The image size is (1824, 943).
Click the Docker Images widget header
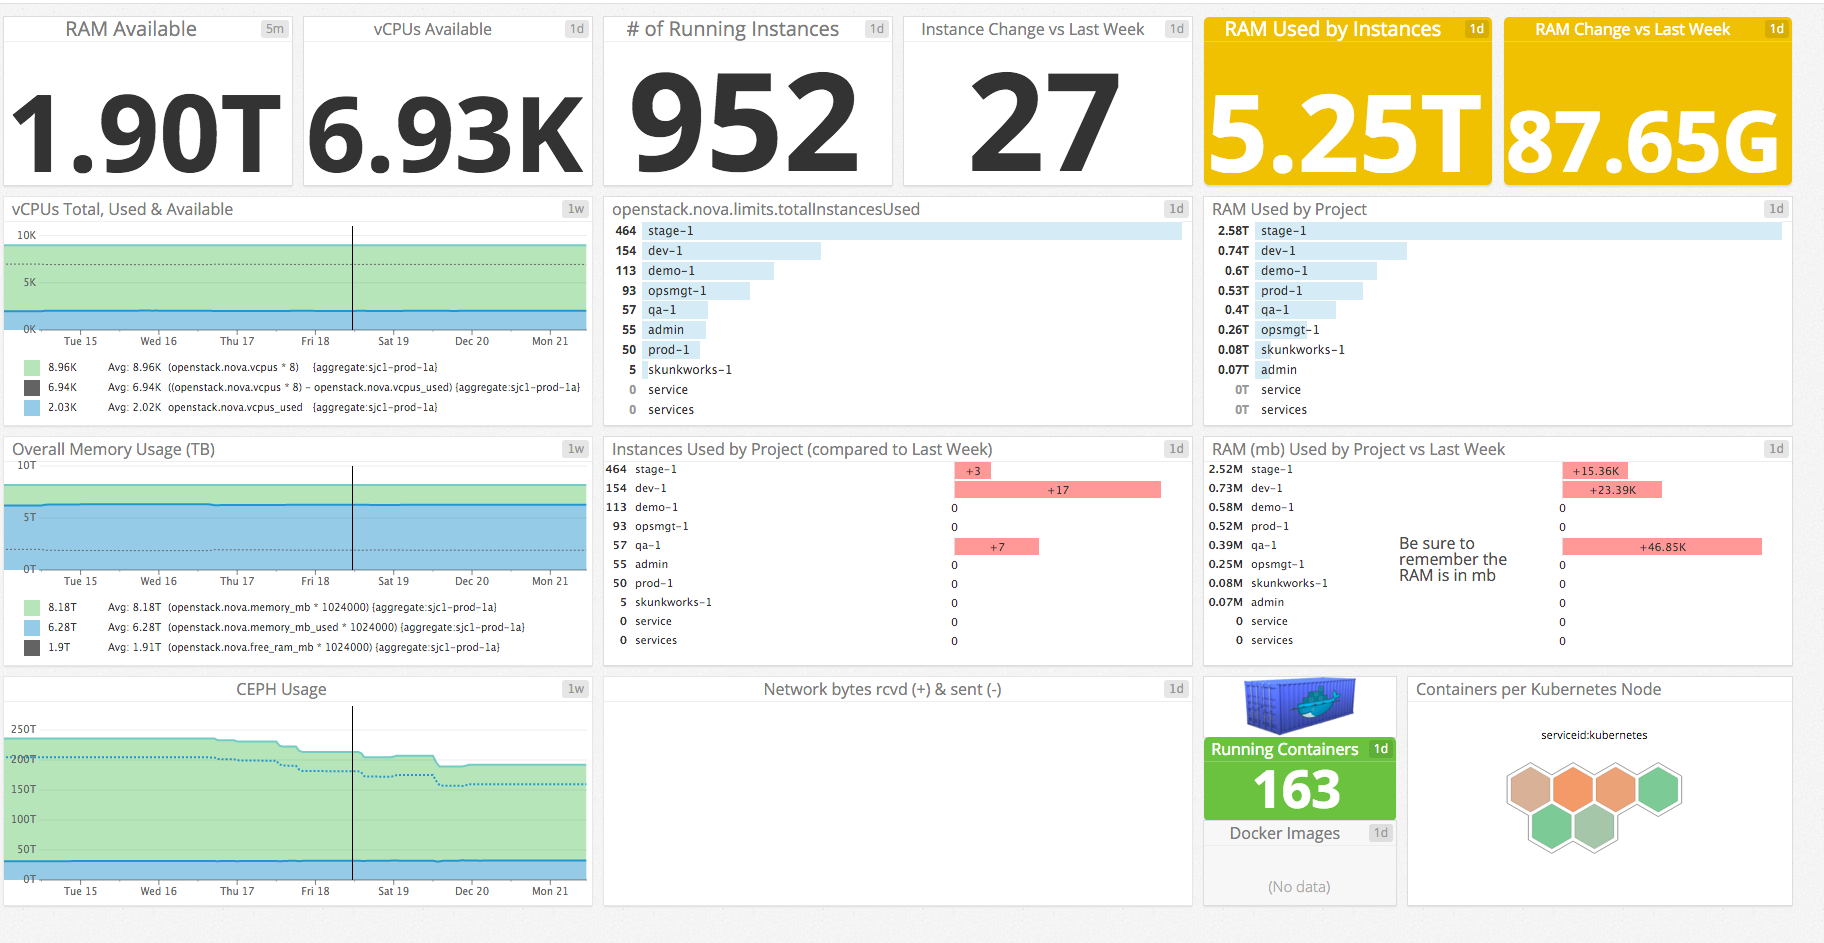[1283, 833]
